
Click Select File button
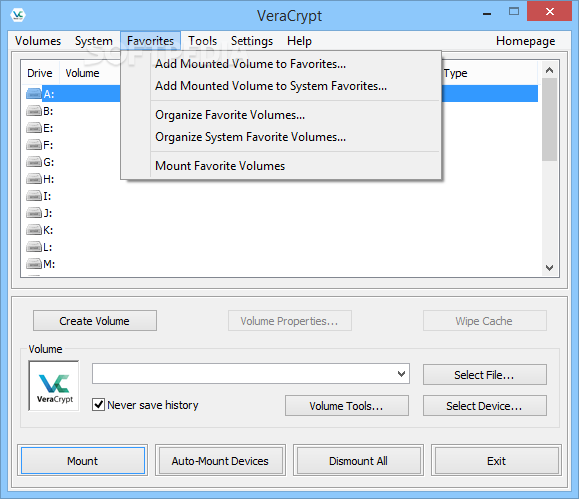point(484,375)
